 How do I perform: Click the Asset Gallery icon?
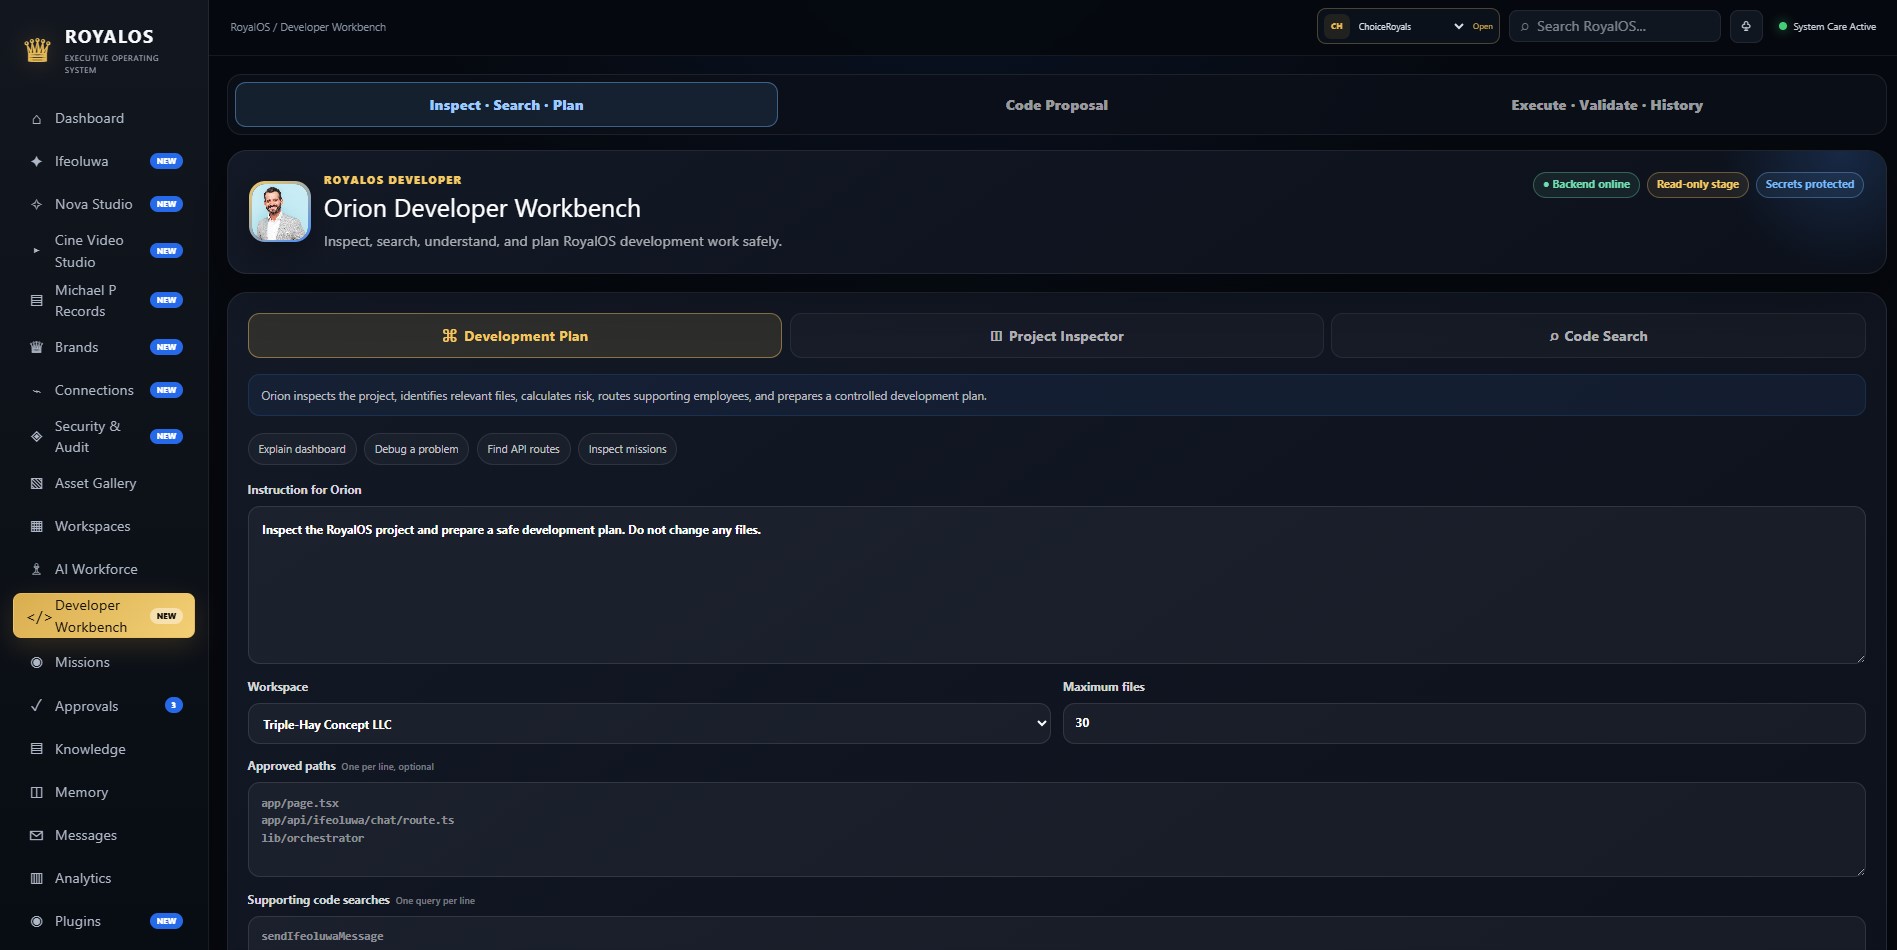37,483
